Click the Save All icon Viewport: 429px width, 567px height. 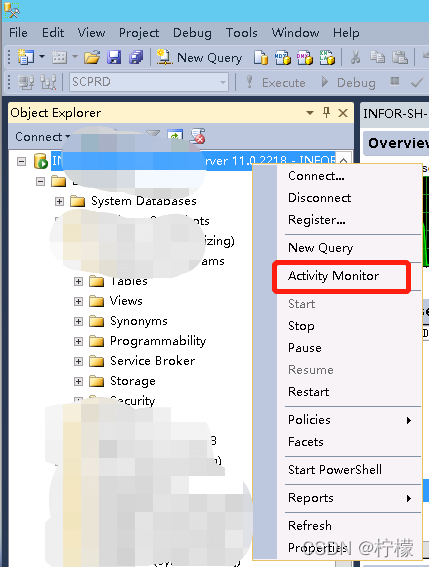coord(136,57)
